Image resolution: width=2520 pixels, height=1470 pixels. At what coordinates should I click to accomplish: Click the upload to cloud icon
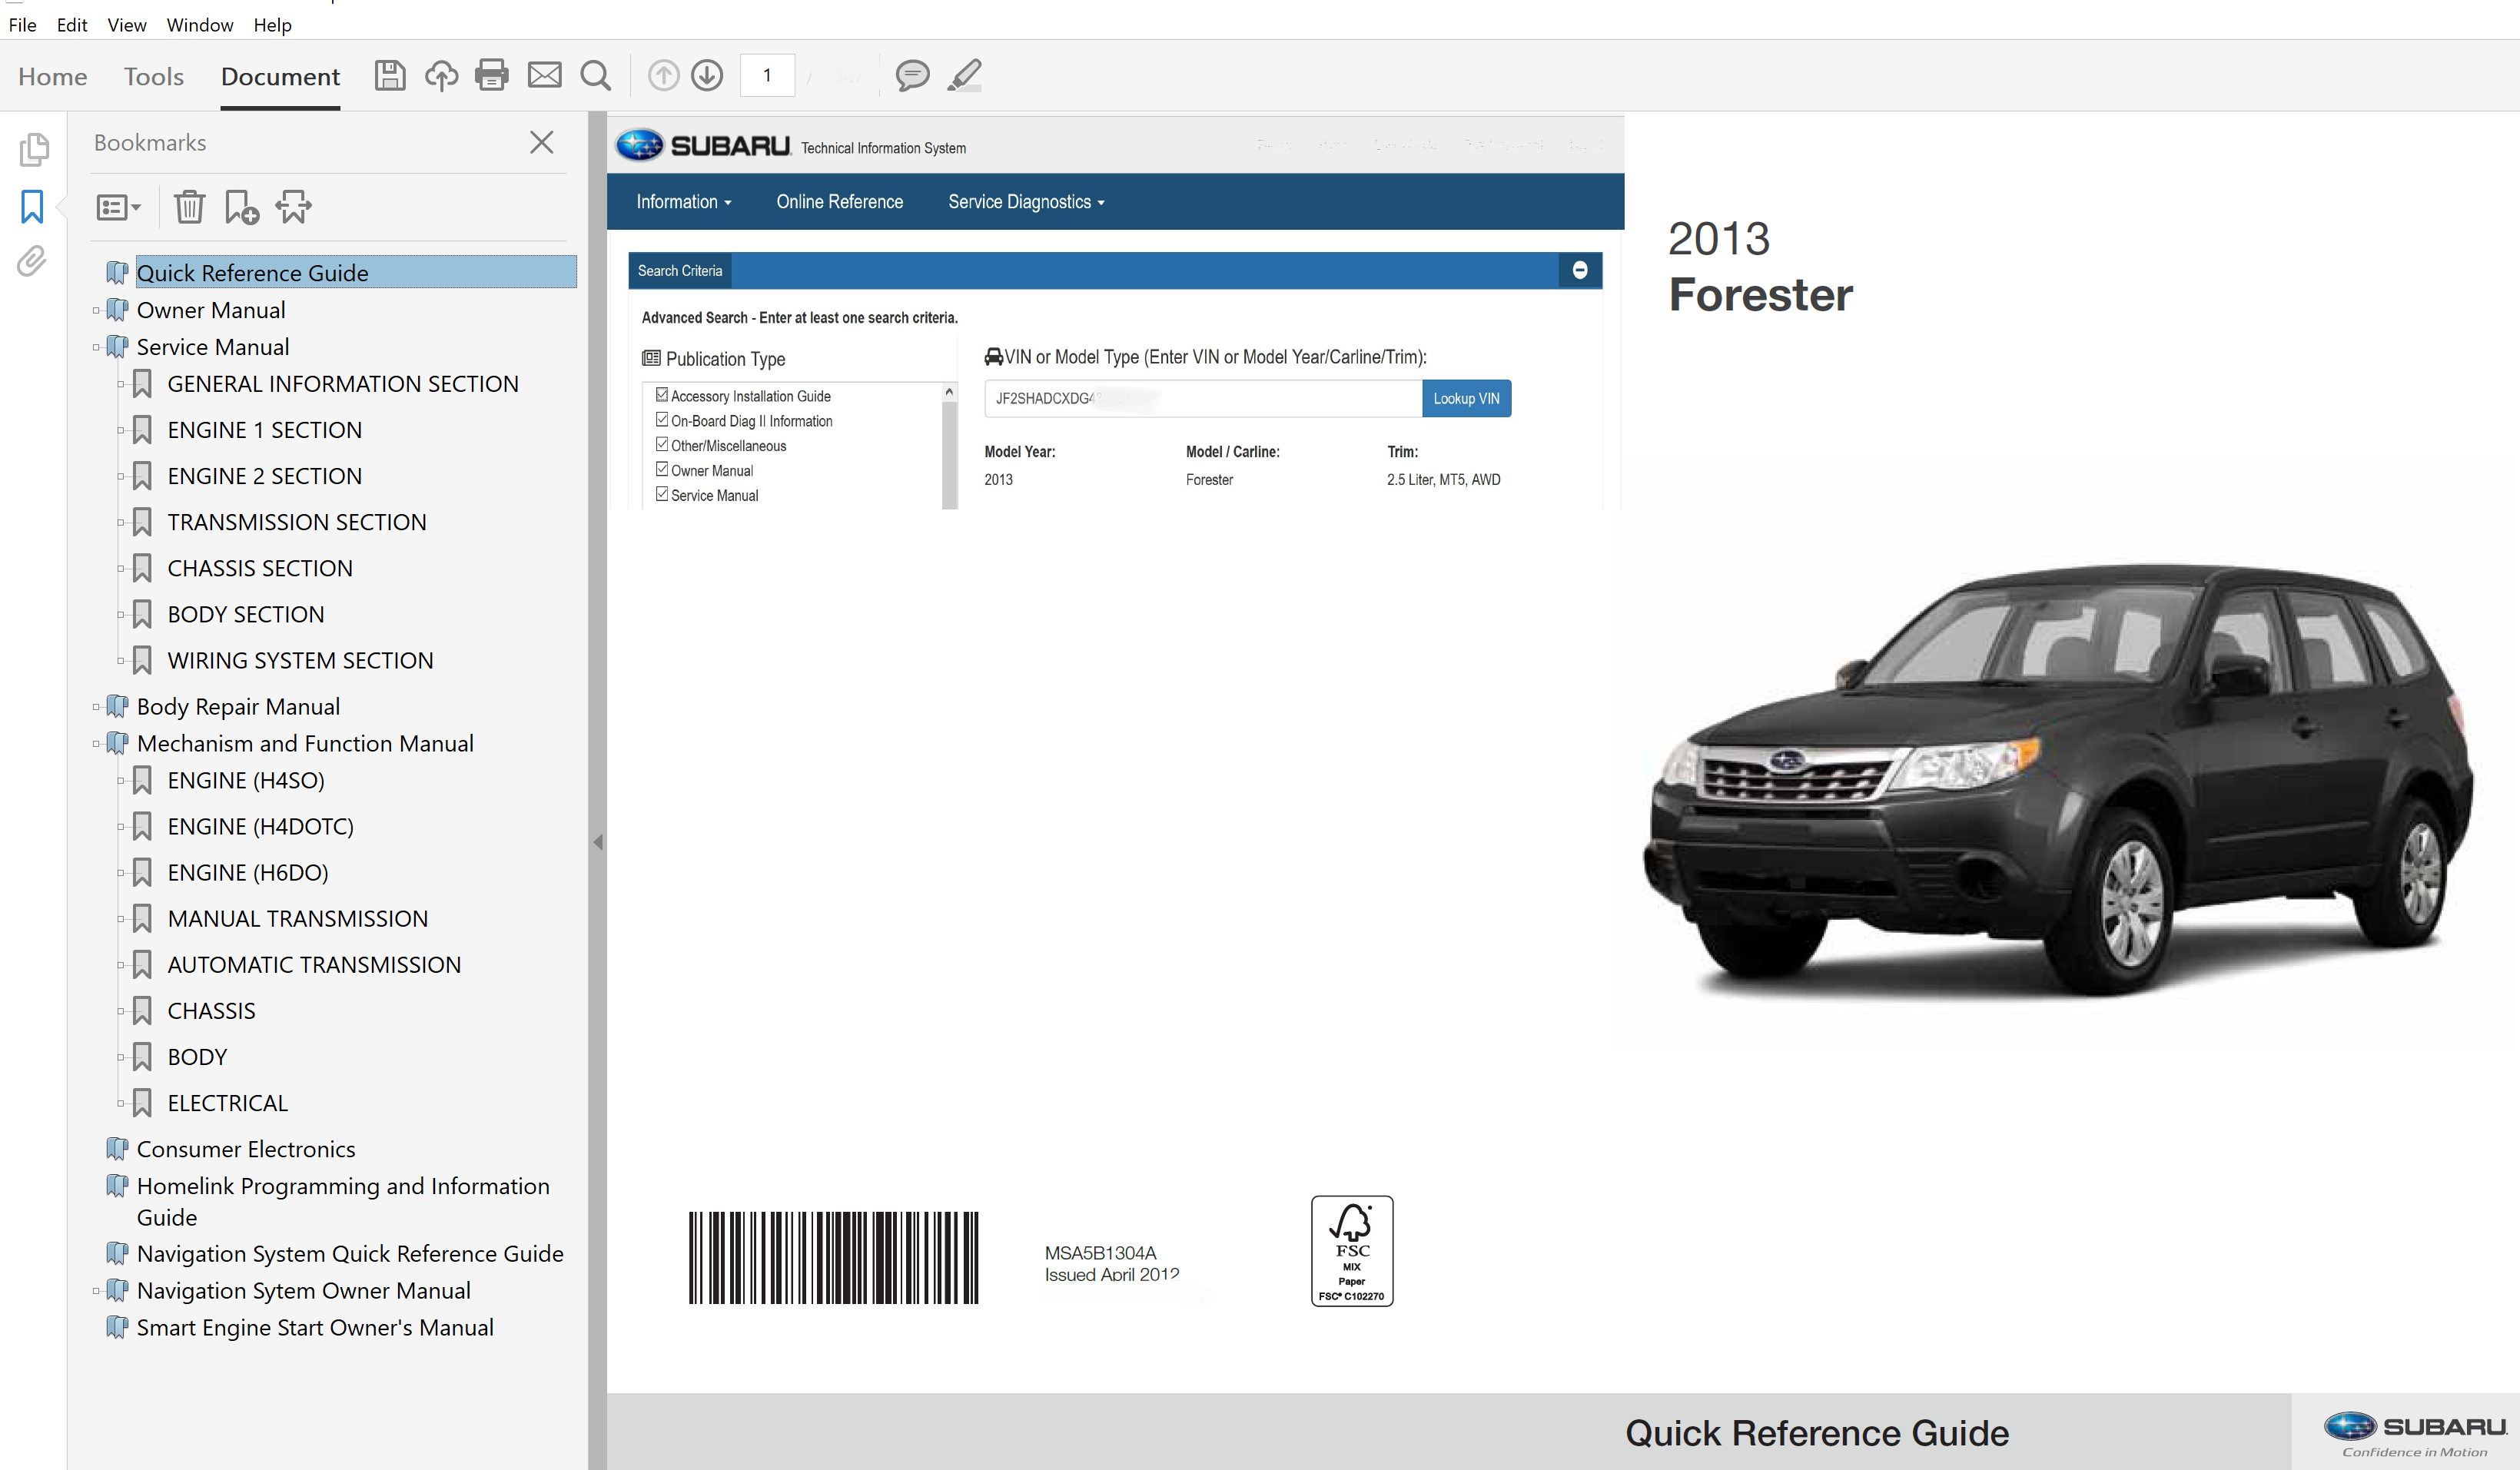click(441, 76)
